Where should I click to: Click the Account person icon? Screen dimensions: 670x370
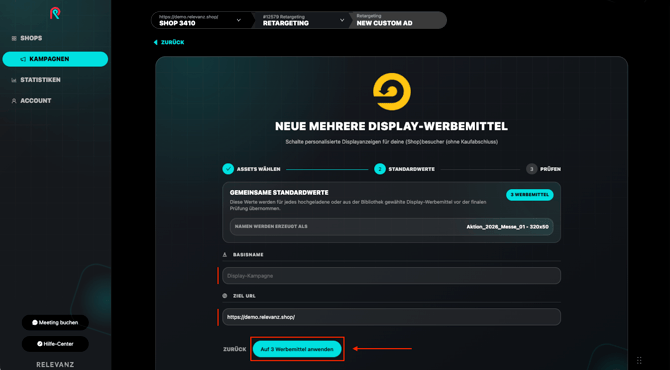(14, 101)
